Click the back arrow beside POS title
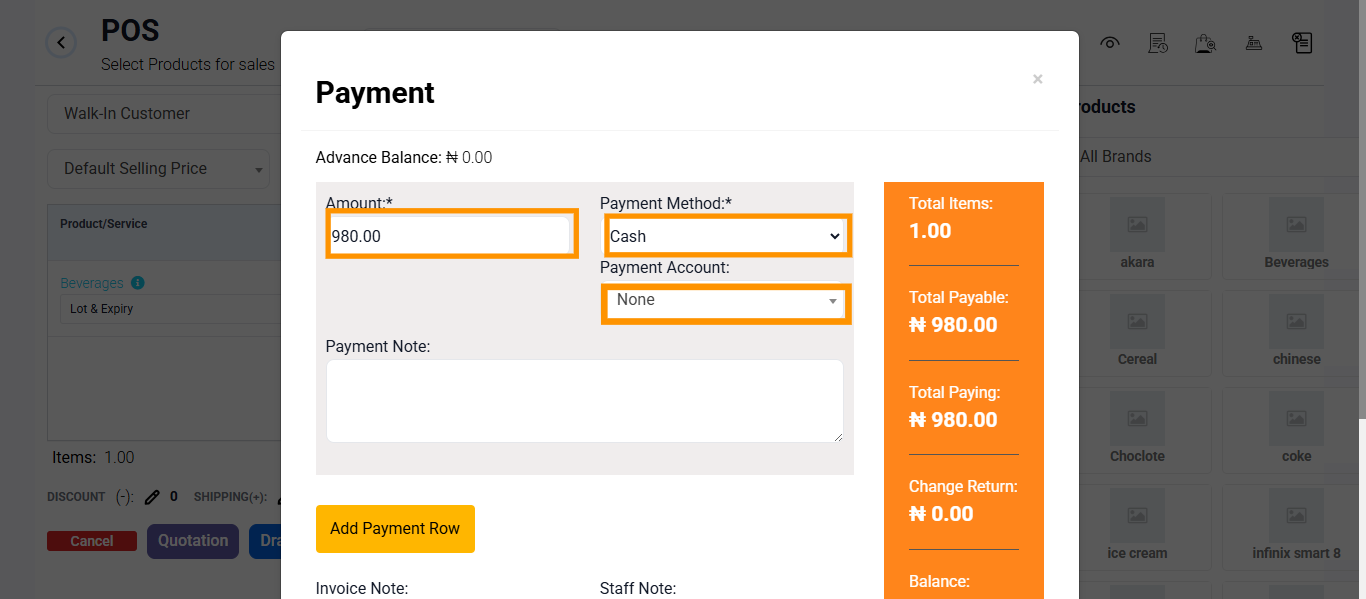 coord(61,42)
